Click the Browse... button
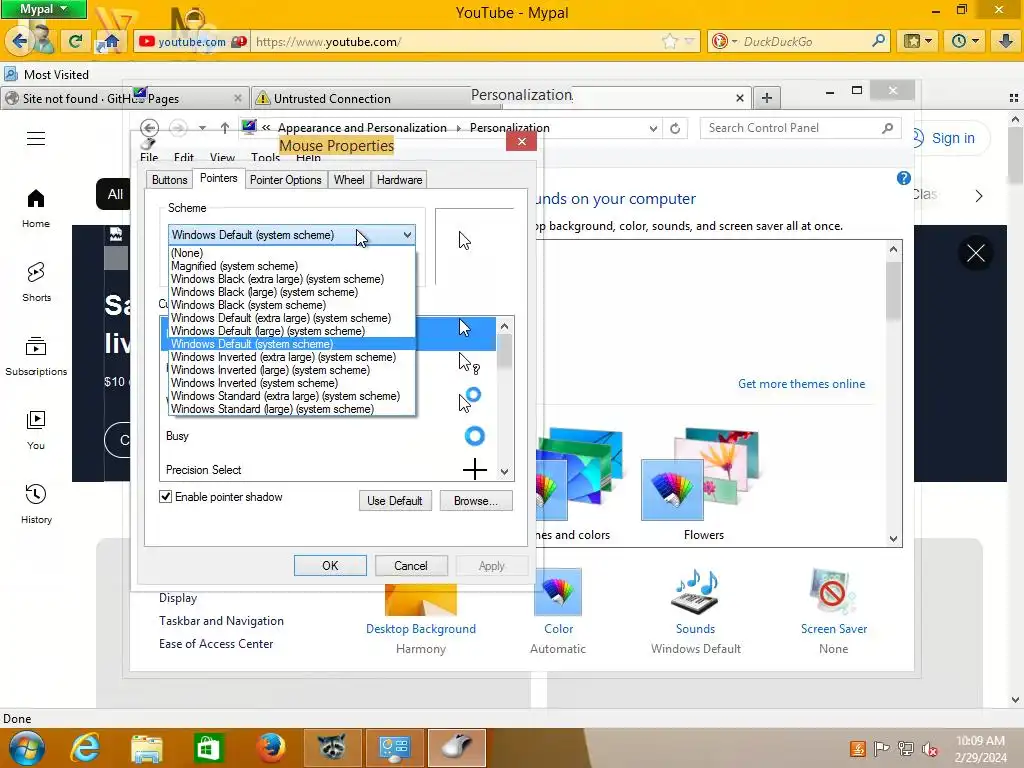1024x768 pixels. click(475, 501)
